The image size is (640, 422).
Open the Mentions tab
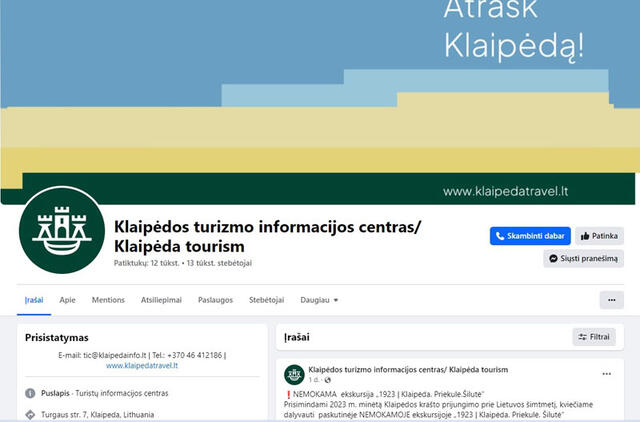[x=108, y=300]
